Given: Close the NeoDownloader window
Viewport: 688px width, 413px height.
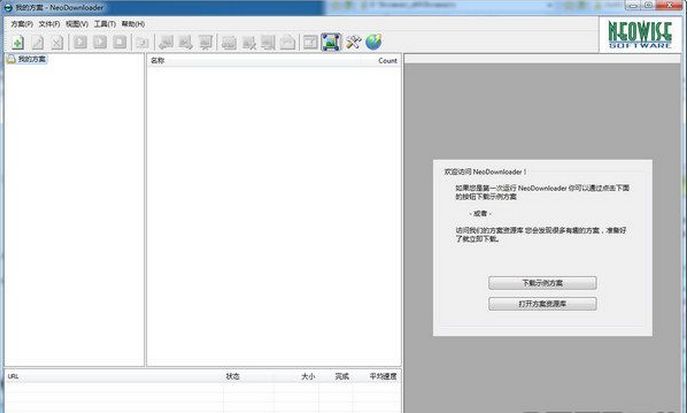Looking at the screenshot, I should pyautogui.click(x=671, y=5).
